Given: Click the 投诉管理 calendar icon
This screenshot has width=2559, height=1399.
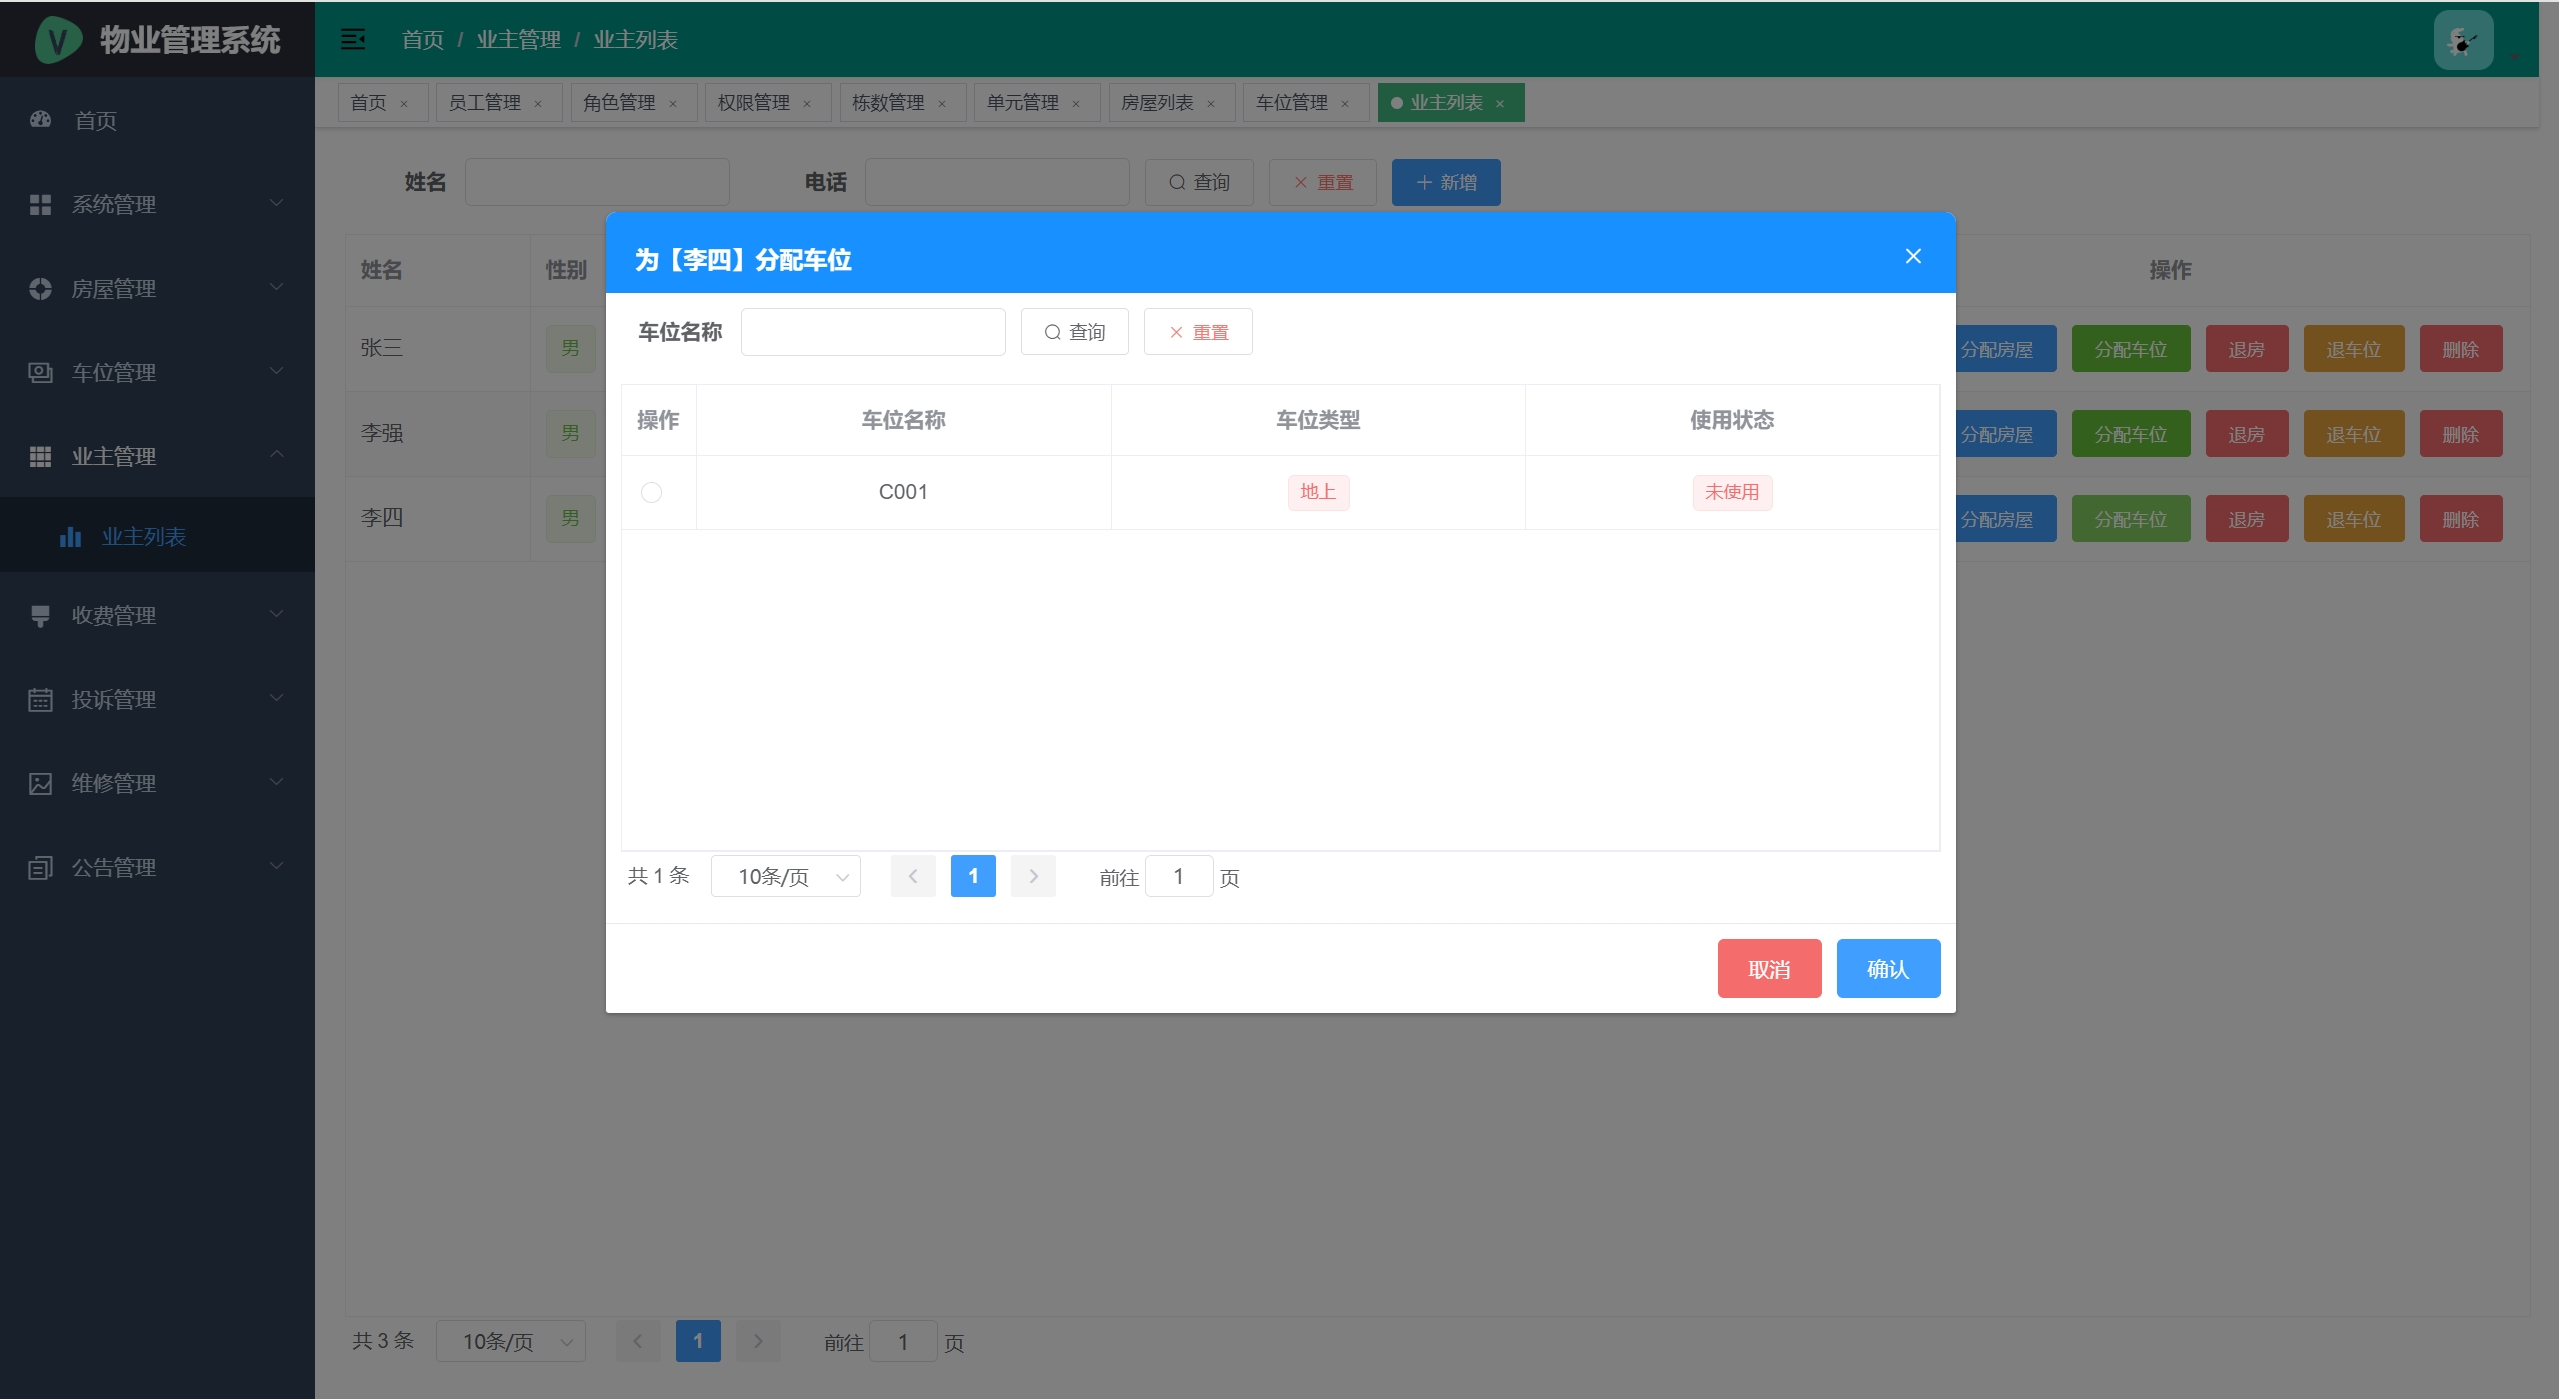Looking at the screenshot, I should 40,699.
